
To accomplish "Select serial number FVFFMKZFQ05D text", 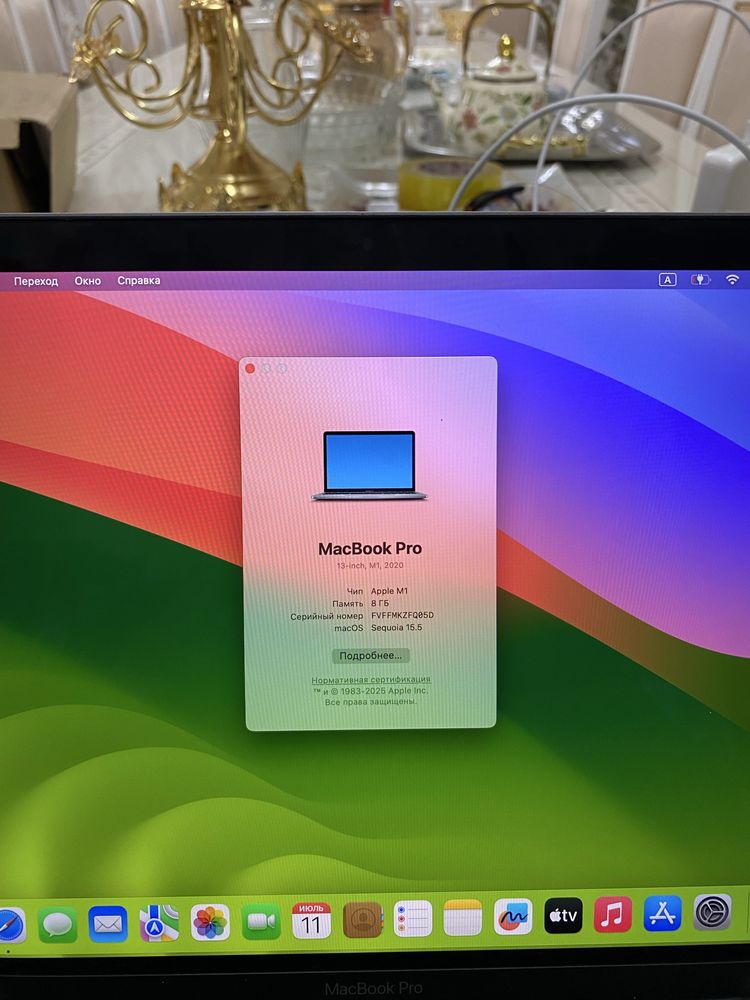I will (x=402, y=615).
